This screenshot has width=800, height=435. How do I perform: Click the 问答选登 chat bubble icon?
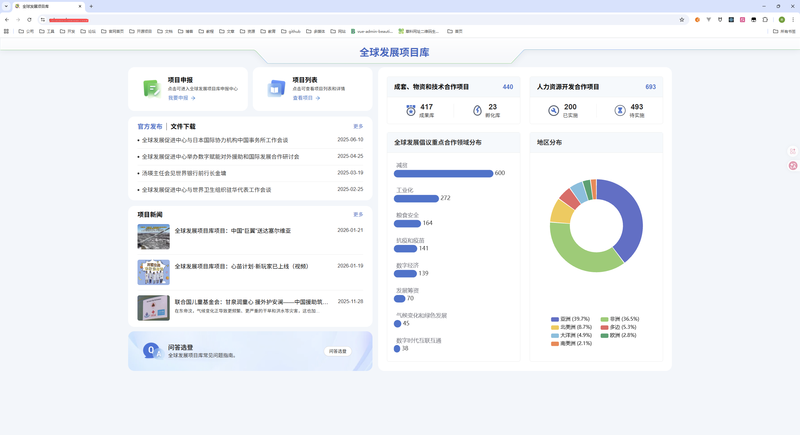(x=151, y=350)
